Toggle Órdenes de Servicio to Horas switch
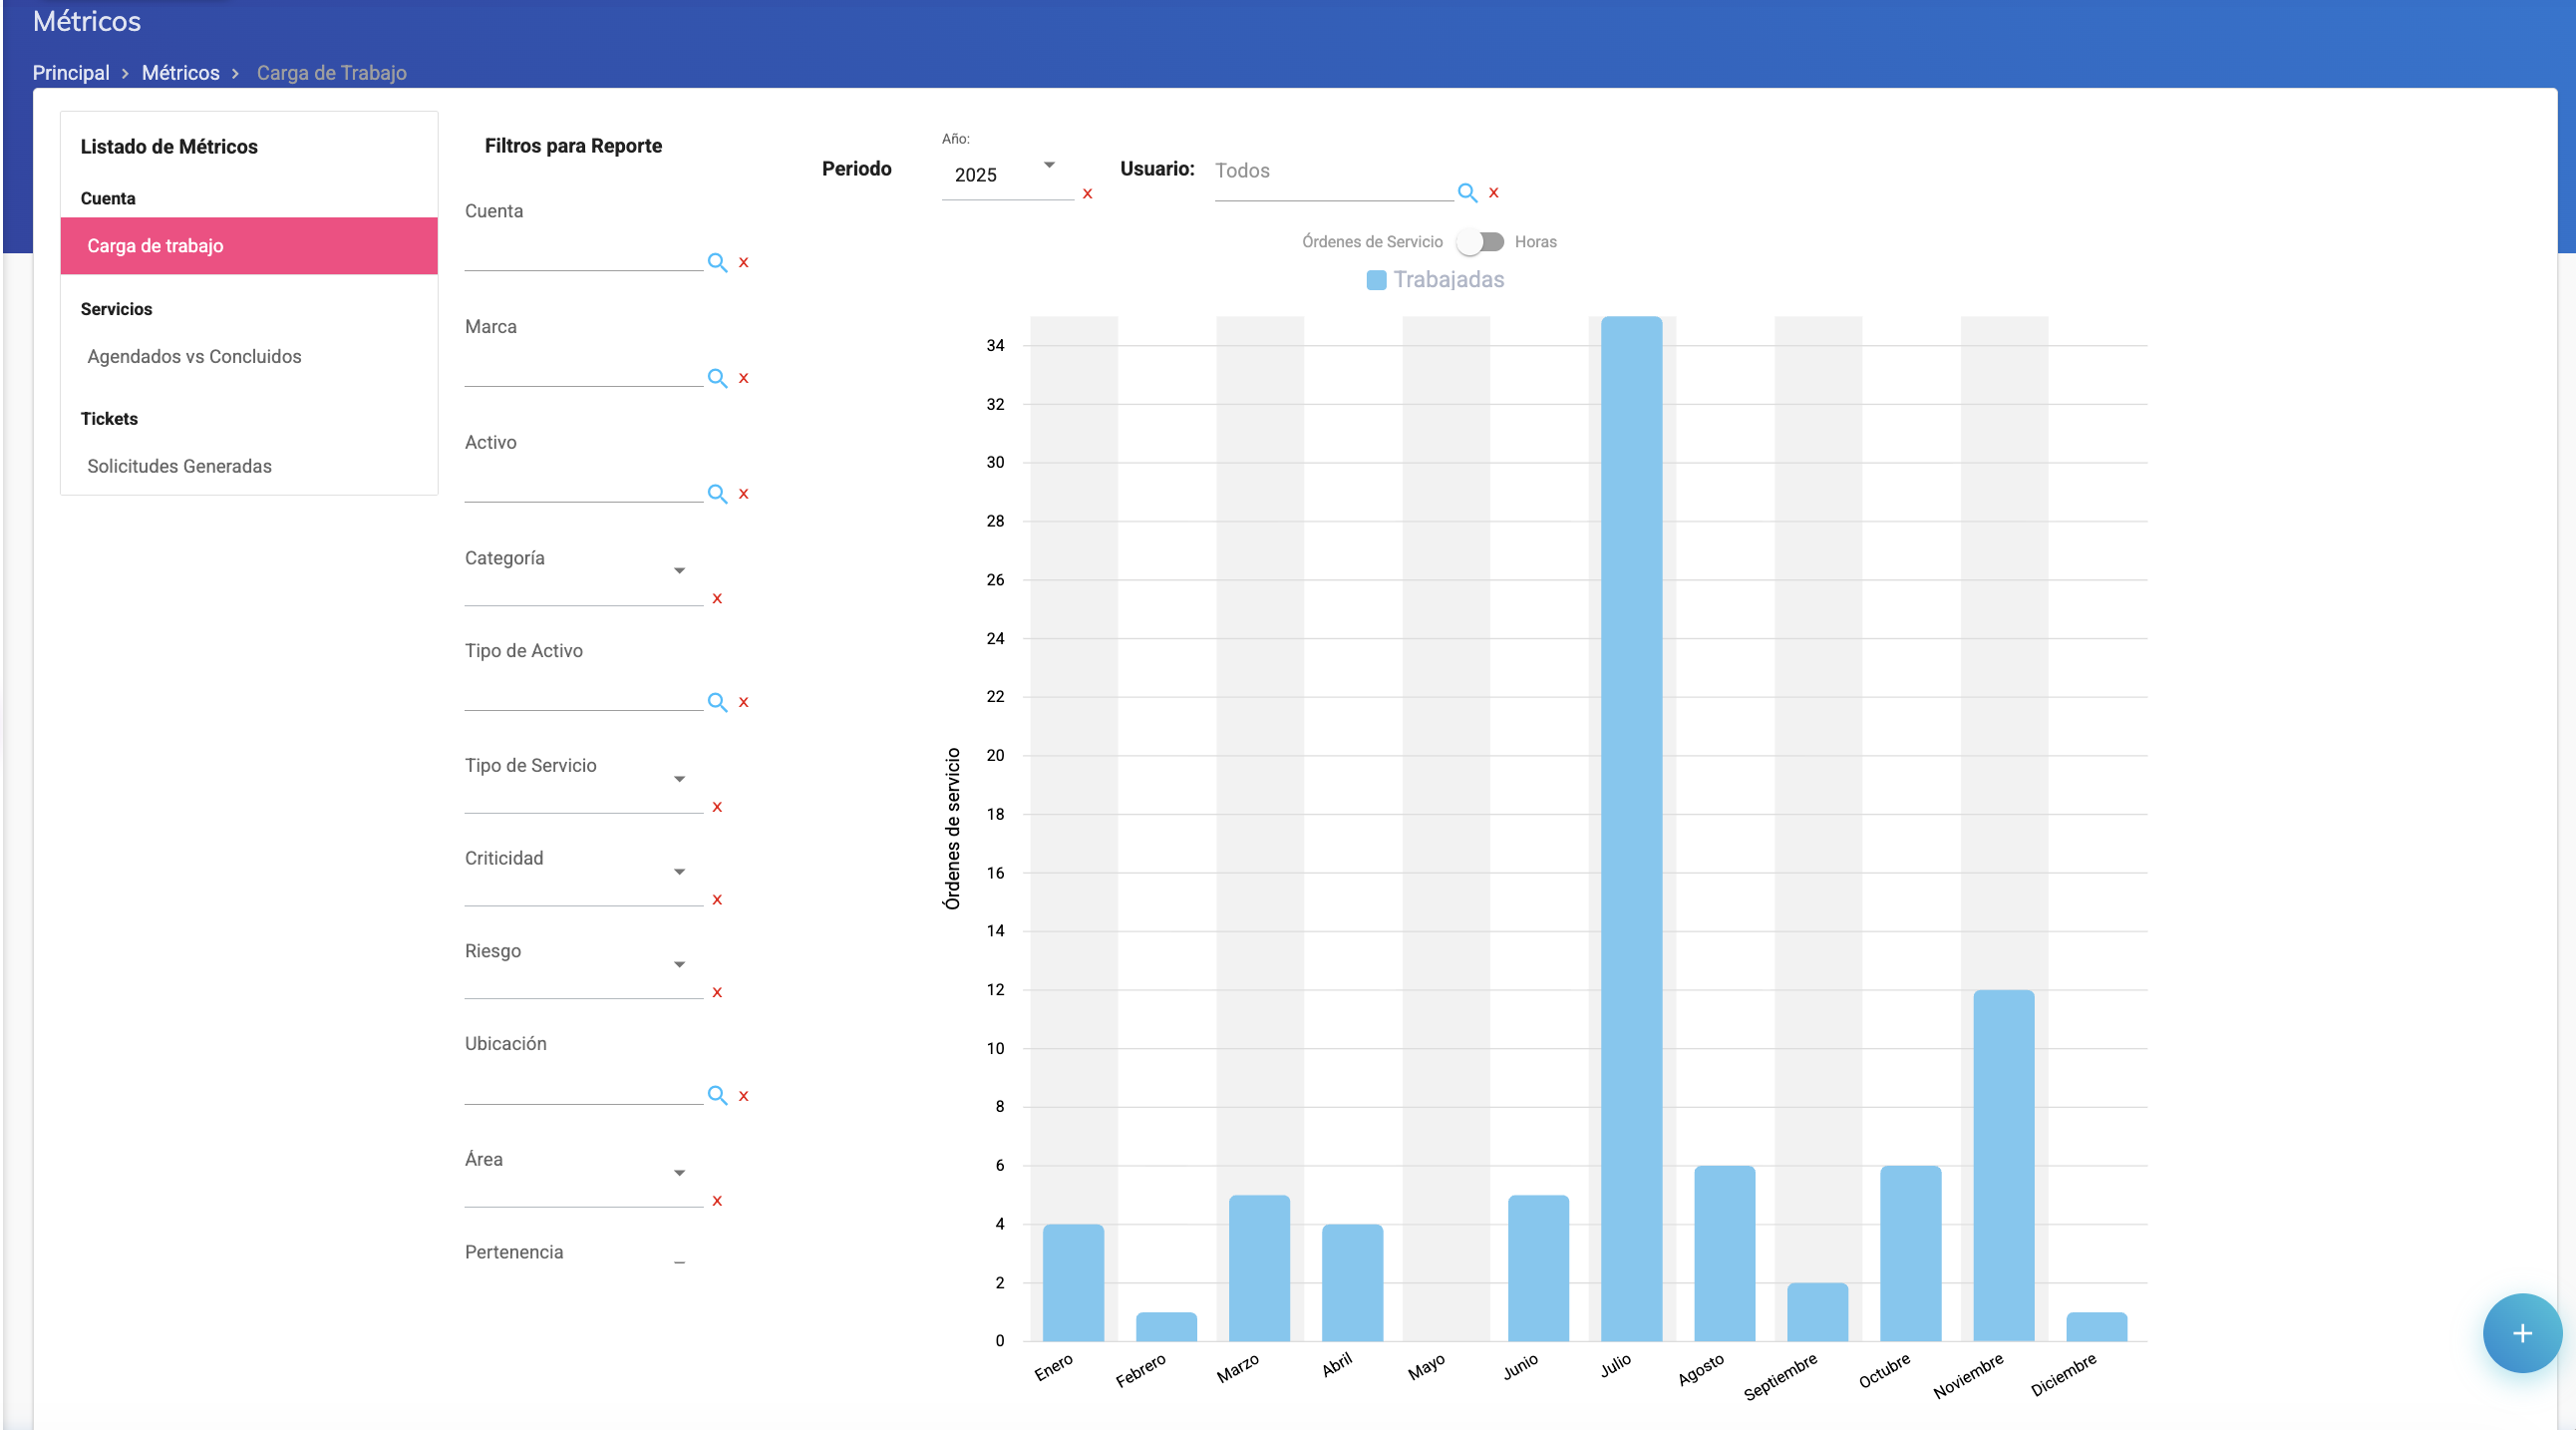This screenshot has width=2576, height=1430. click(x=1480, y=242)
